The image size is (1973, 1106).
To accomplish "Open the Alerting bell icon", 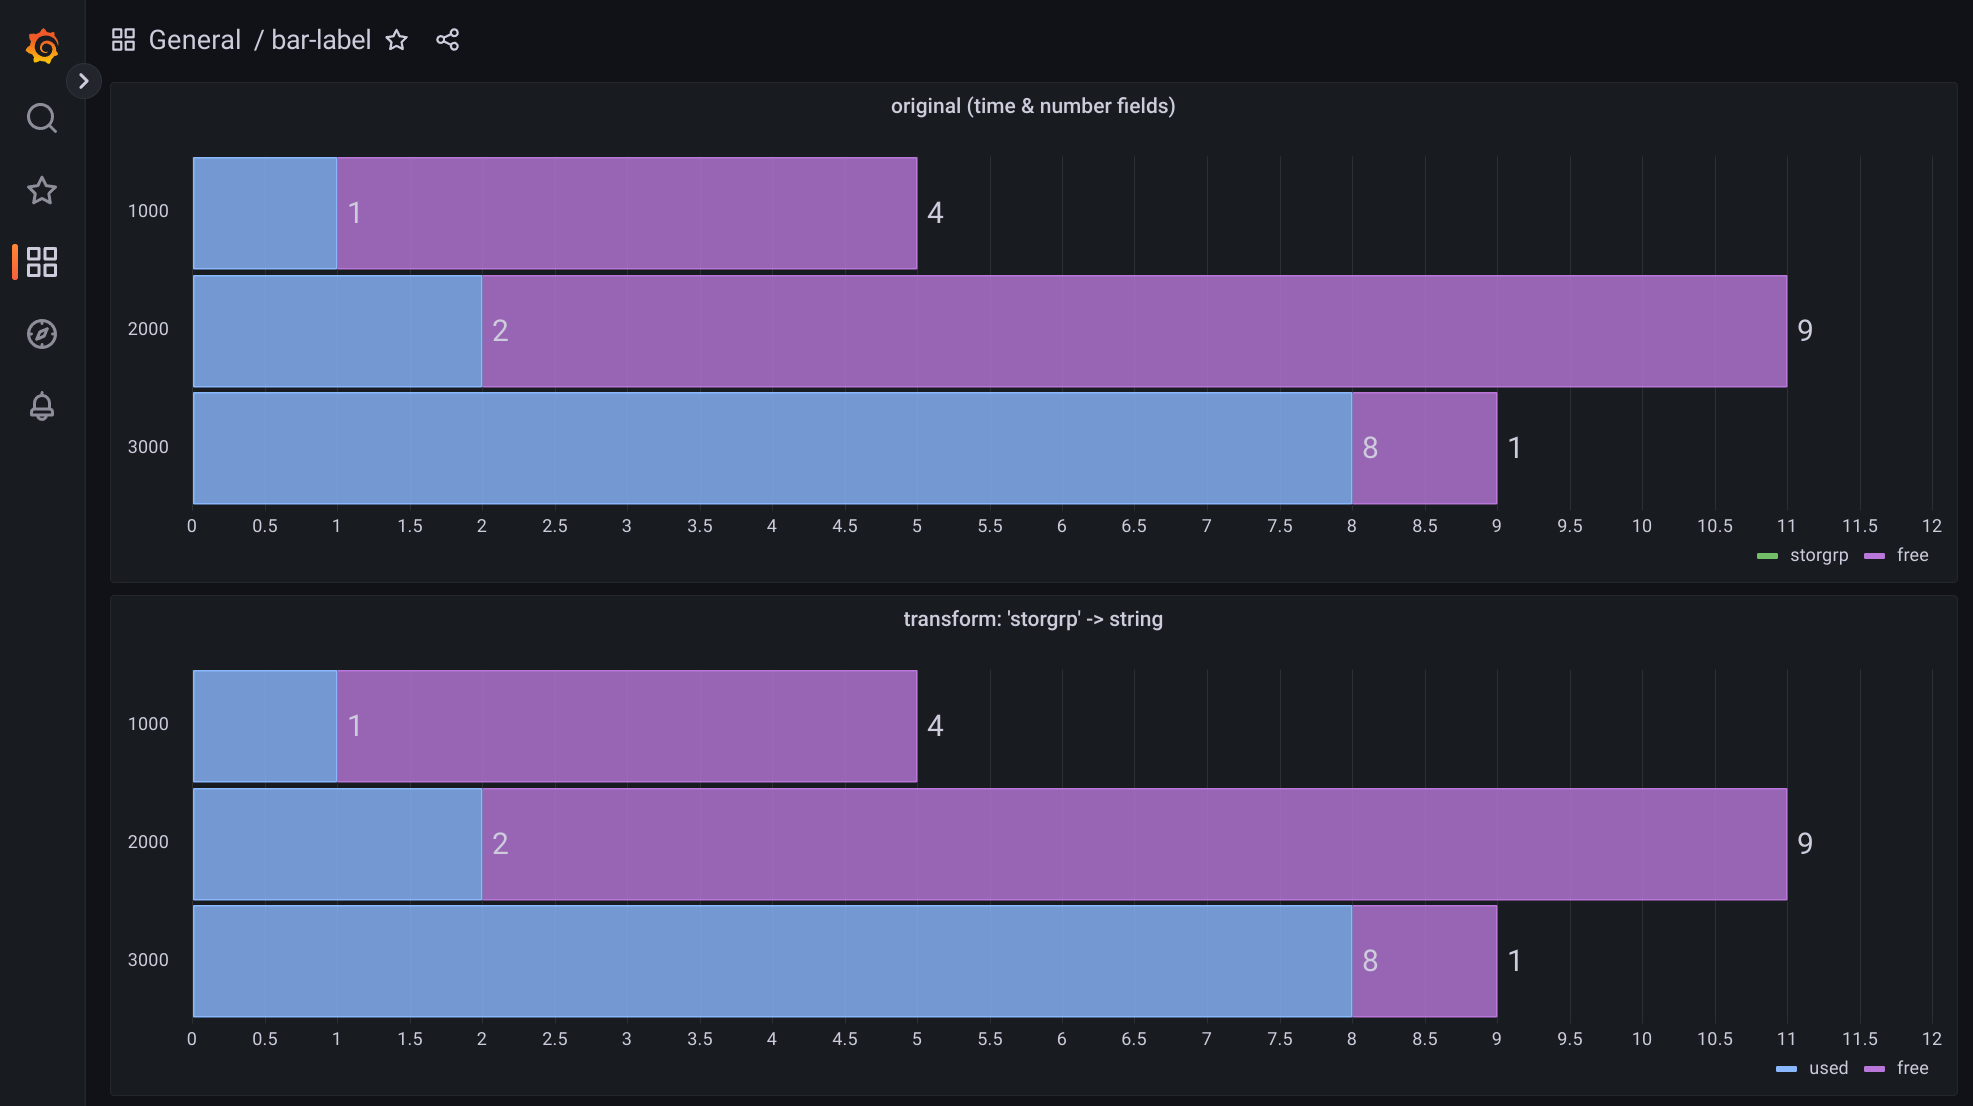I will coord(41,406).
